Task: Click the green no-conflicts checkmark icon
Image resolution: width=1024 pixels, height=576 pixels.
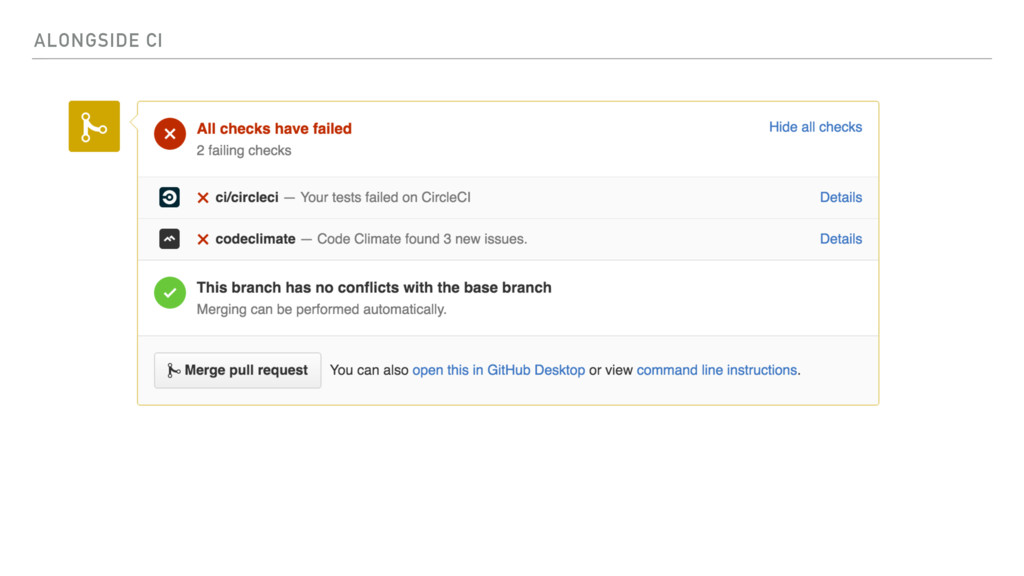Action: tap(170, 293)
